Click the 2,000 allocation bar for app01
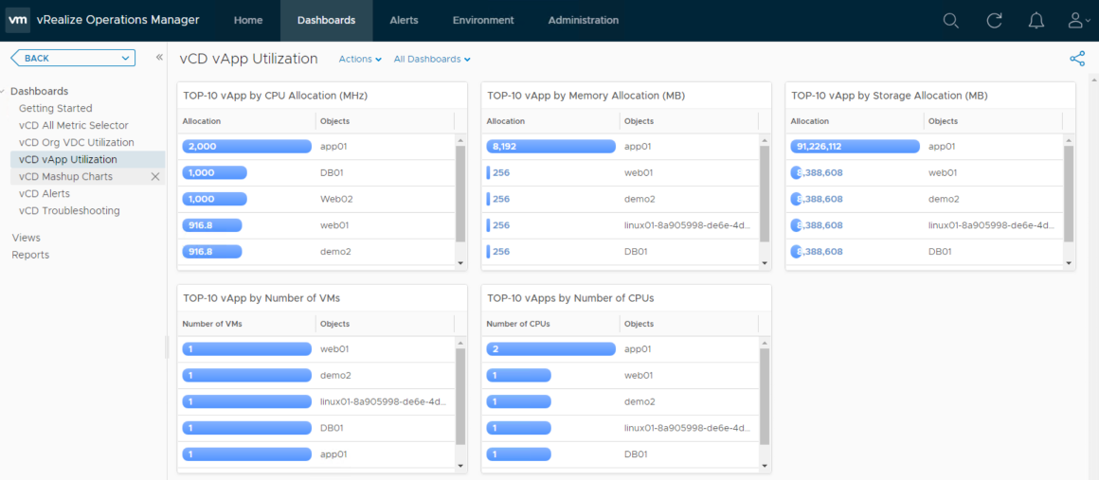1099x480 pixels. click(247, 146)
